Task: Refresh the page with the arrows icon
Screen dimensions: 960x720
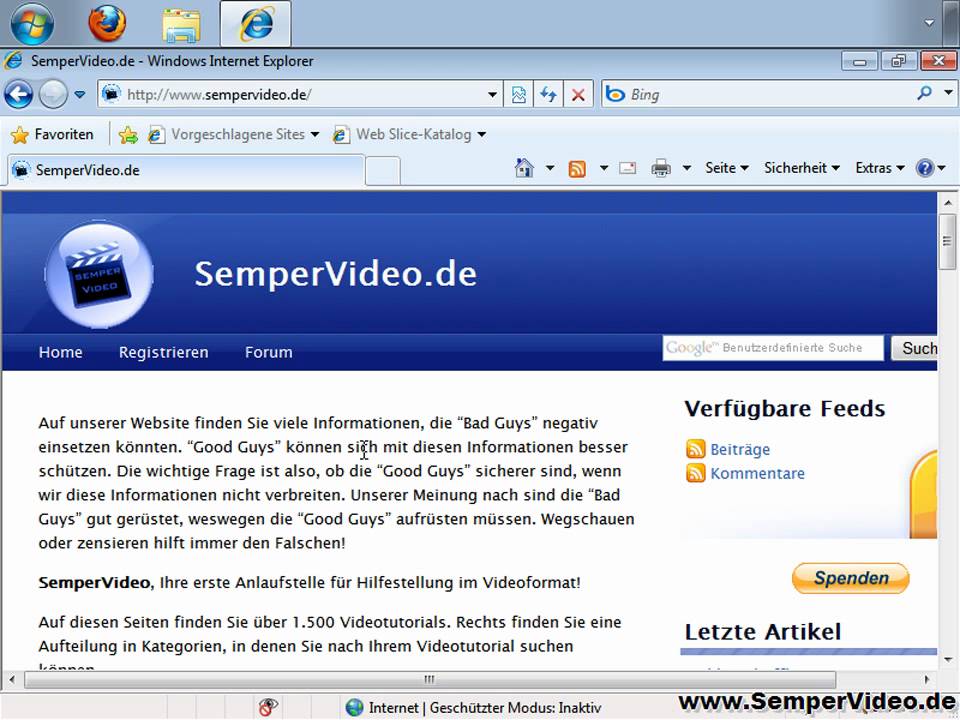Action: pos(548,95)
